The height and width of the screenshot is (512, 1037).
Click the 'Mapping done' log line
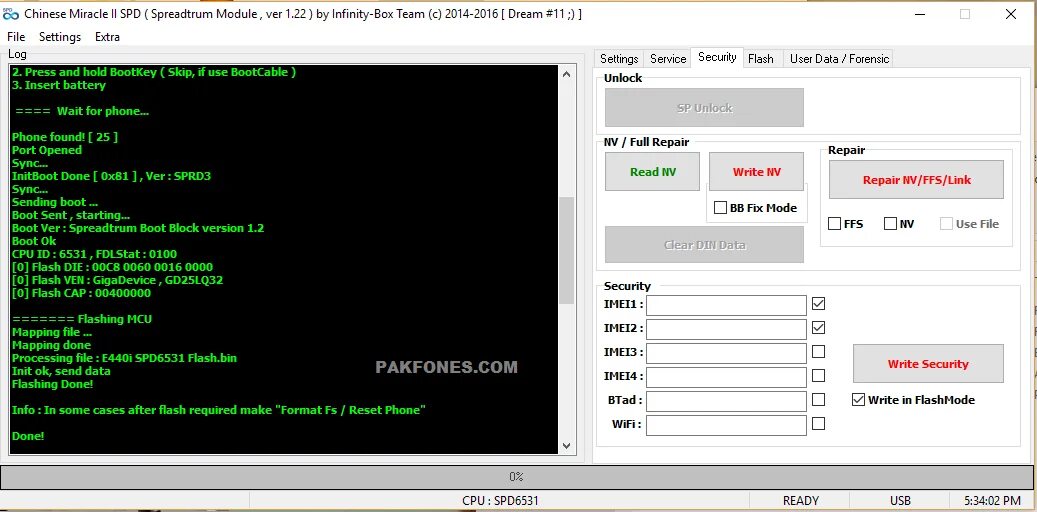pyautogui.click(x=52, y=345)
